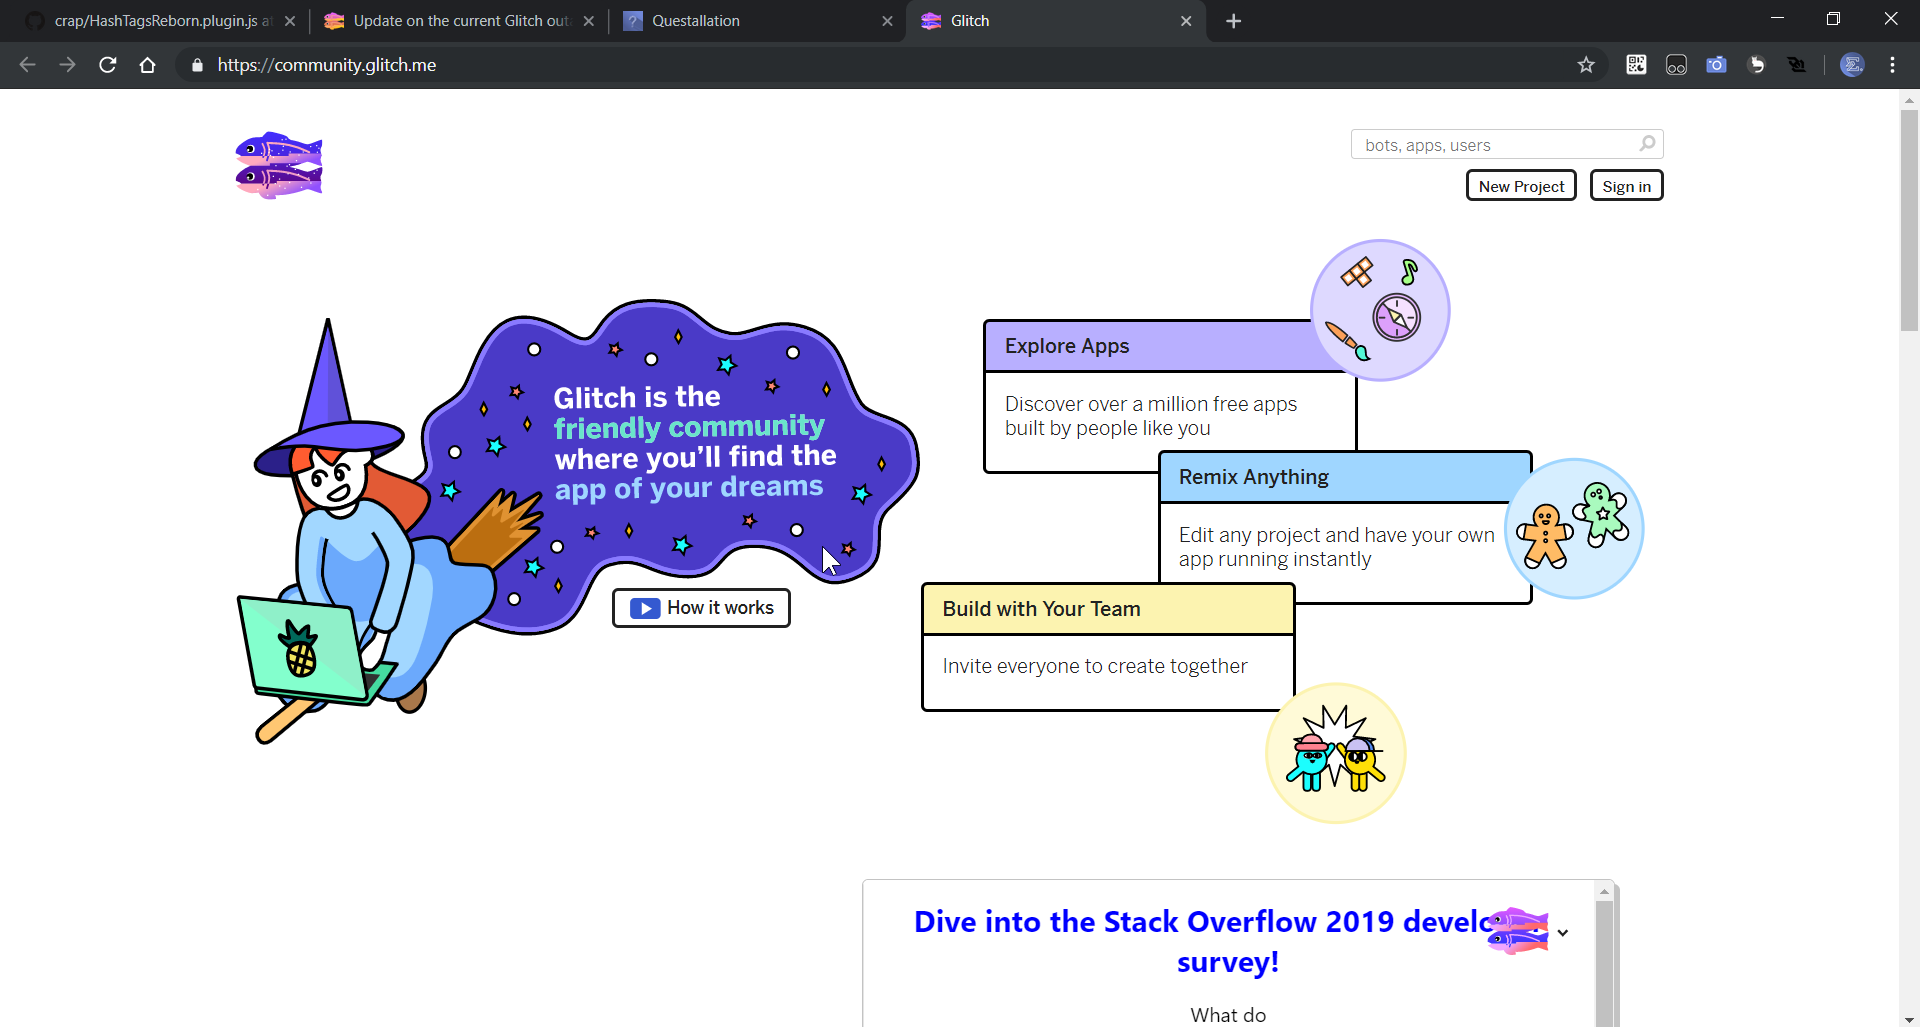Click the page scrollbar down arrow
This screenshot has height=1027, width=1920.
tap(1909, 1018)
